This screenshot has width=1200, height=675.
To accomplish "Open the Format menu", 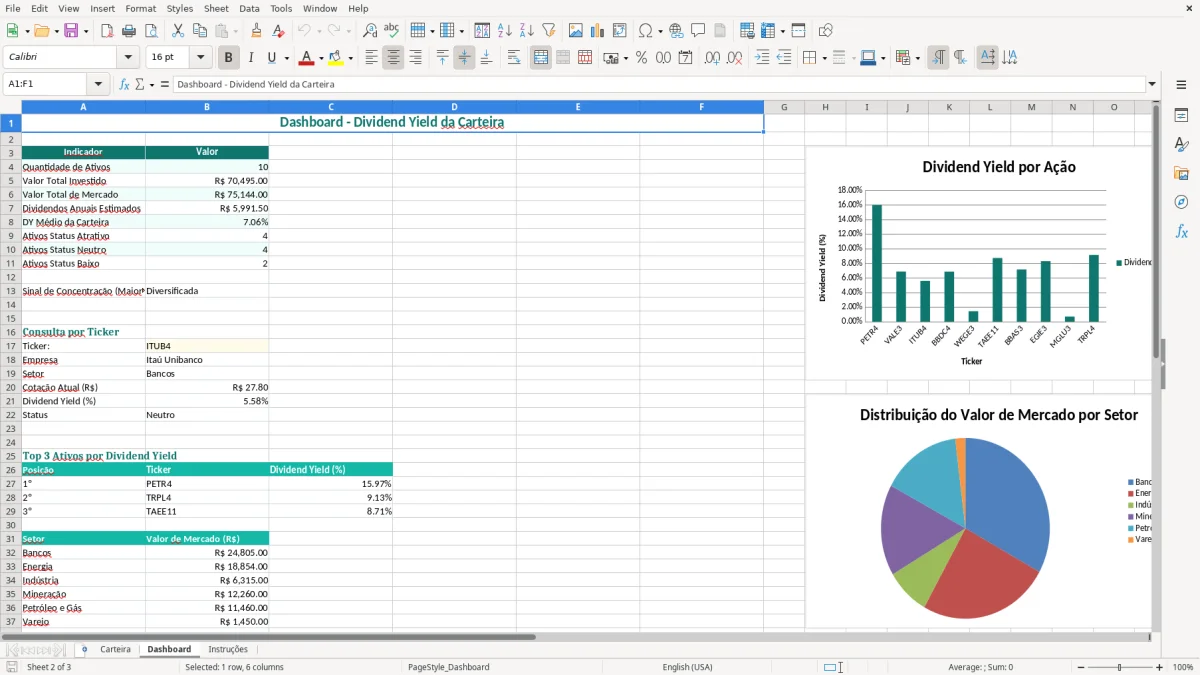I will [140, 8].
